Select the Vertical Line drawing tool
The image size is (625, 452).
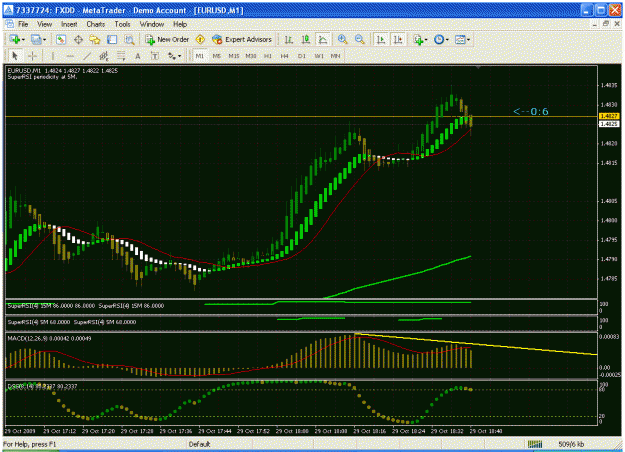point(53,56)
